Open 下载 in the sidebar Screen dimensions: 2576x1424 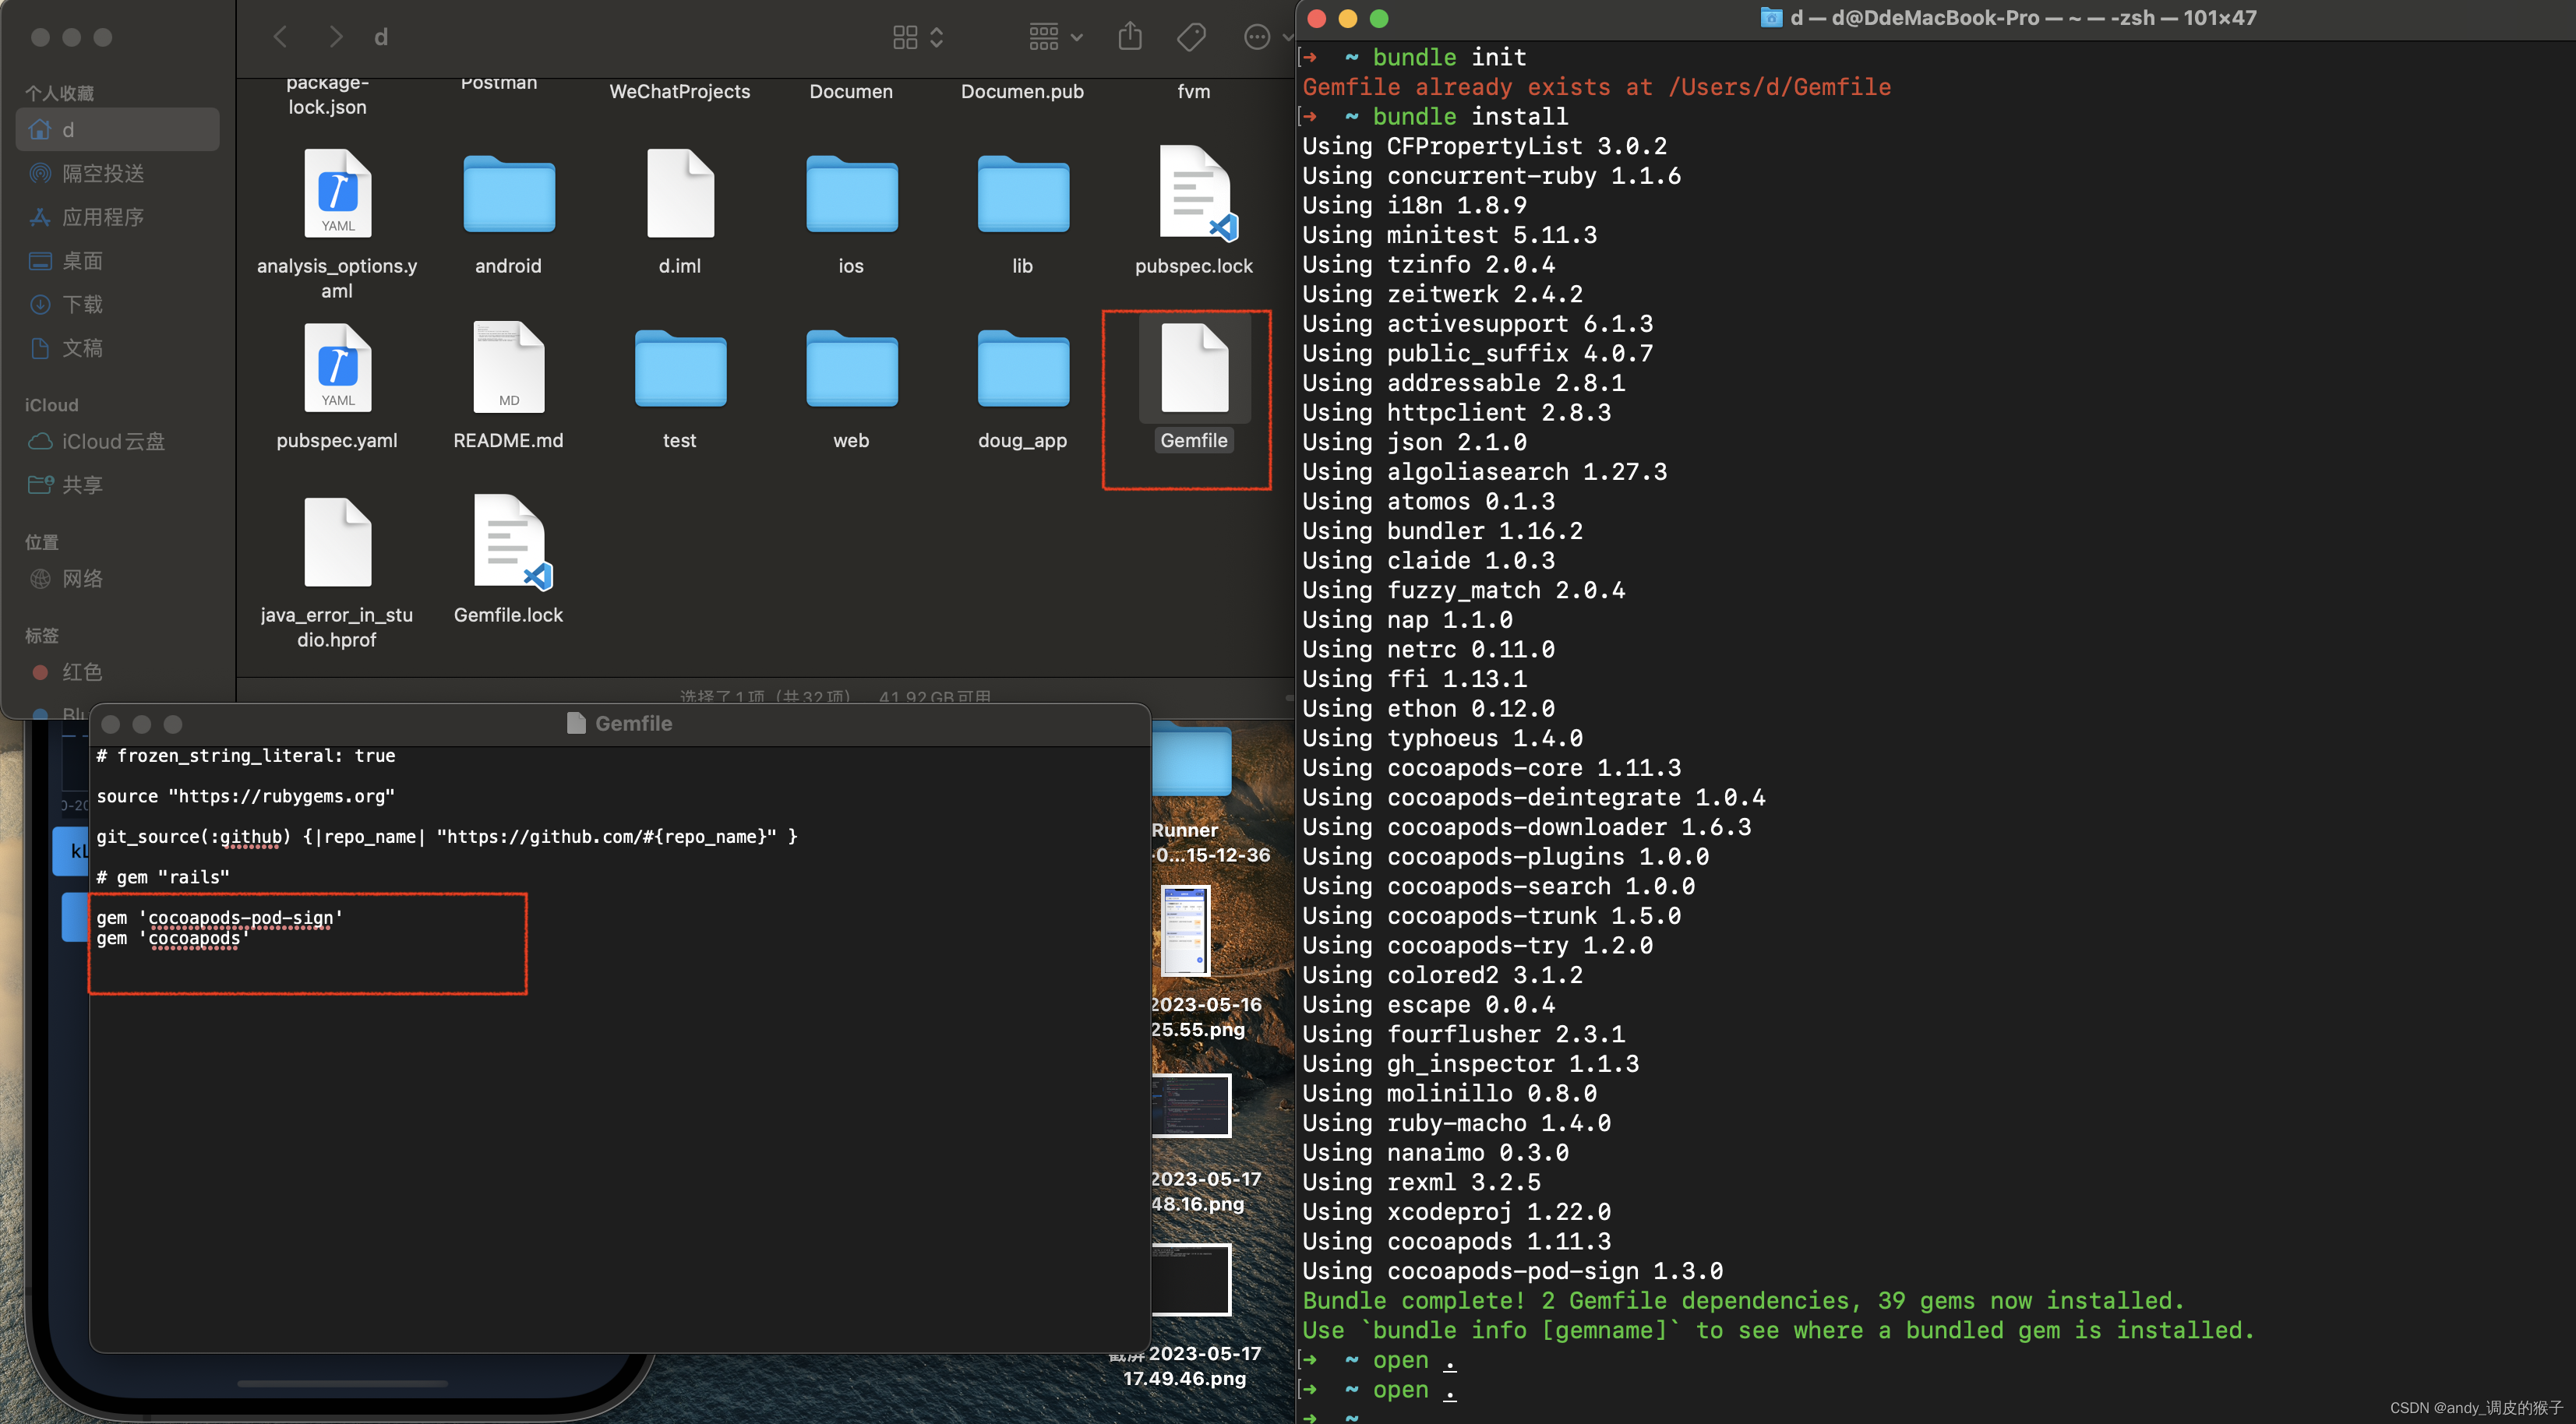(x=82, y=304)
